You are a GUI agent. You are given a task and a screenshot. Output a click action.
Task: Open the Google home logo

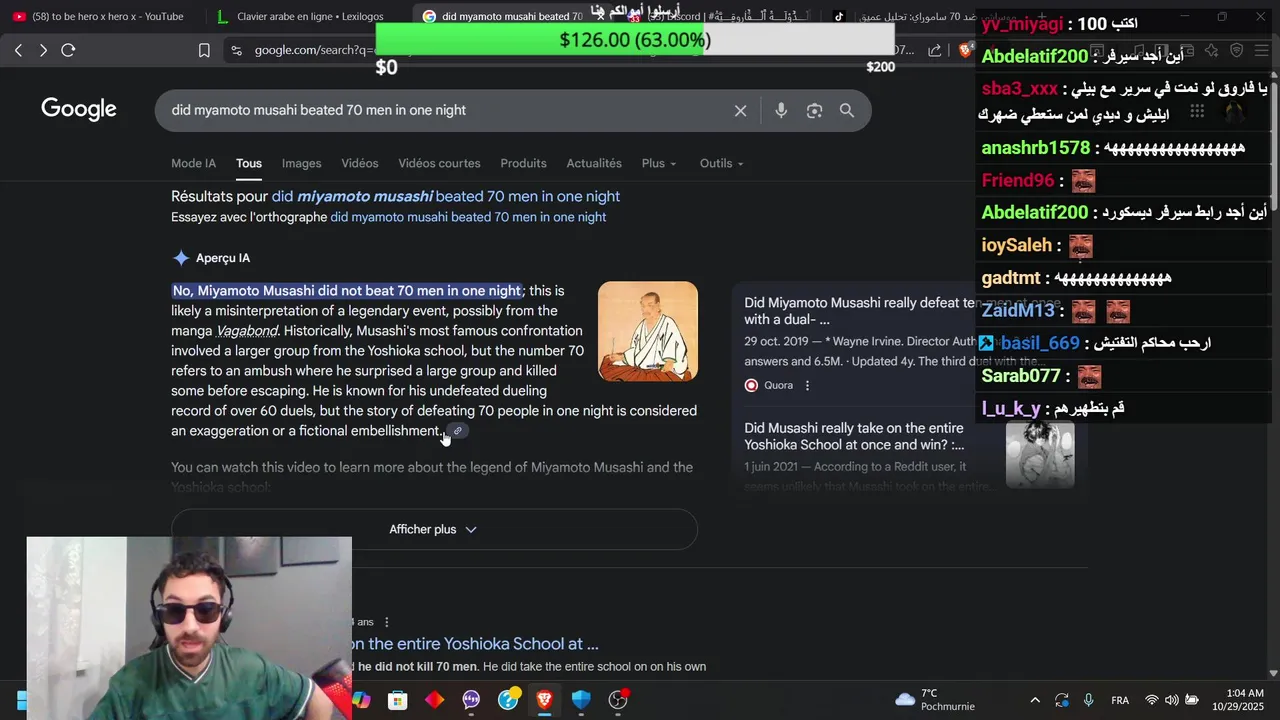(79, 110)
